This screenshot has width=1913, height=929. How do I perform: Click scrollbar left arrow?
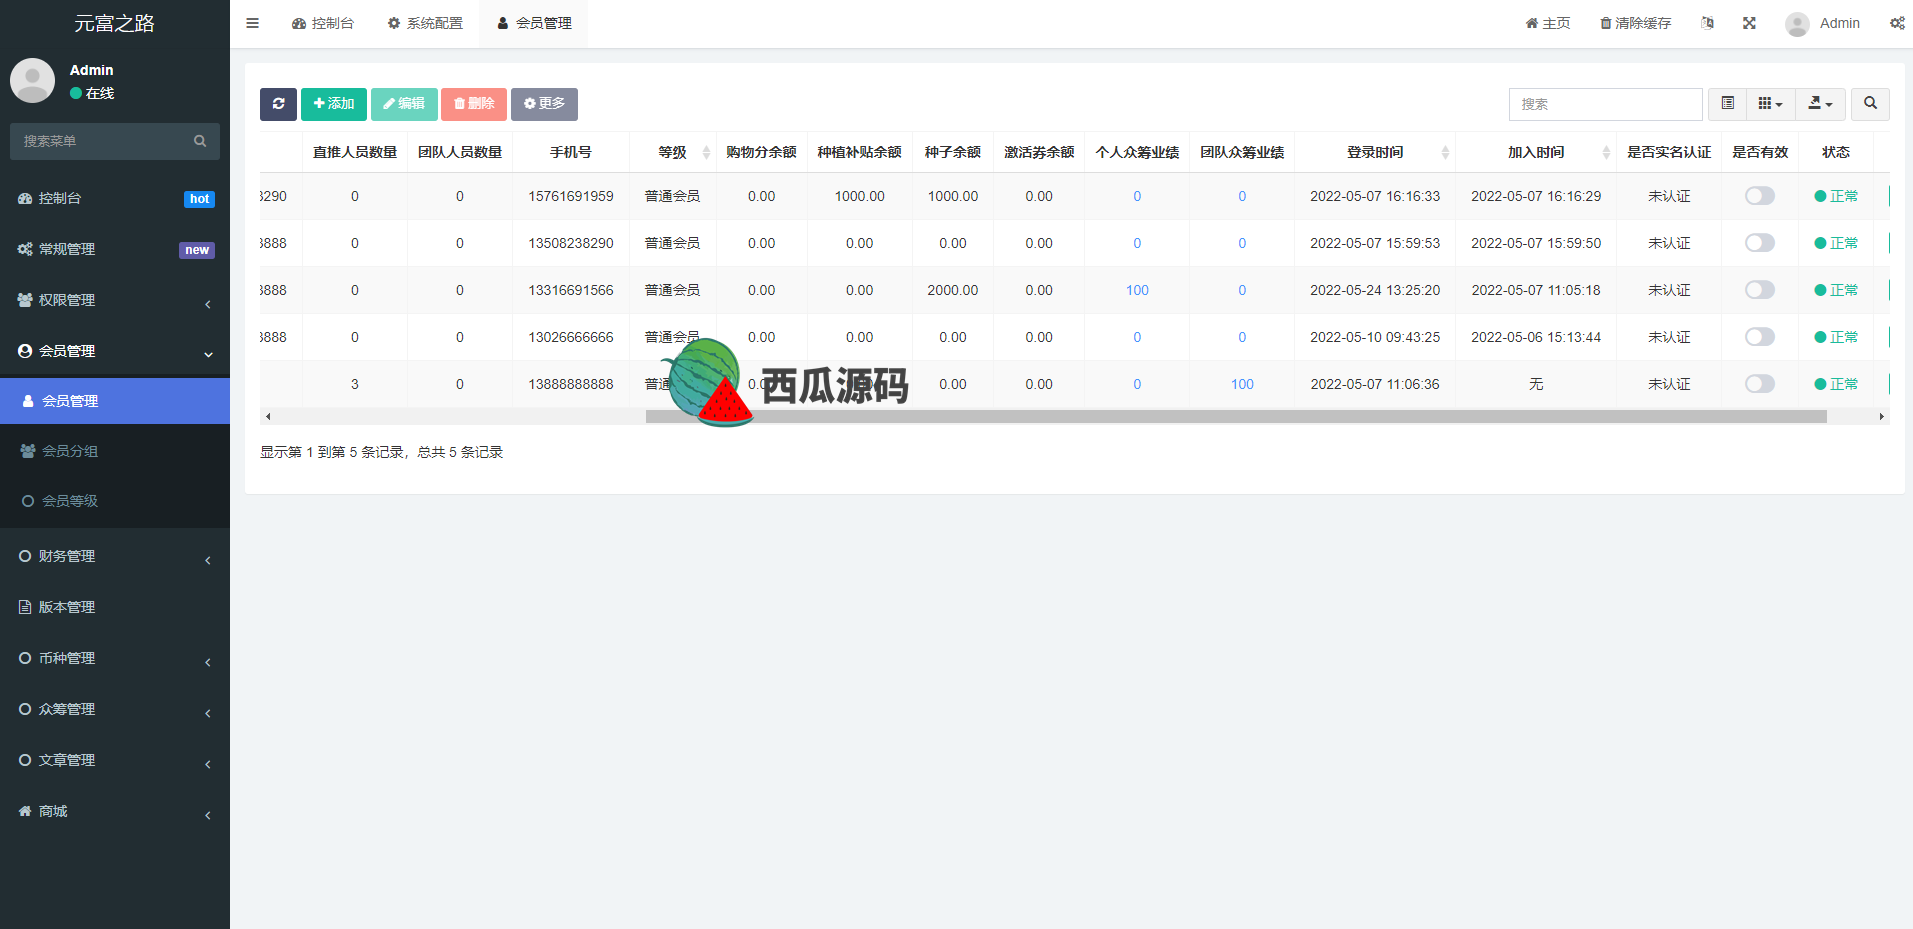[267, 417]
